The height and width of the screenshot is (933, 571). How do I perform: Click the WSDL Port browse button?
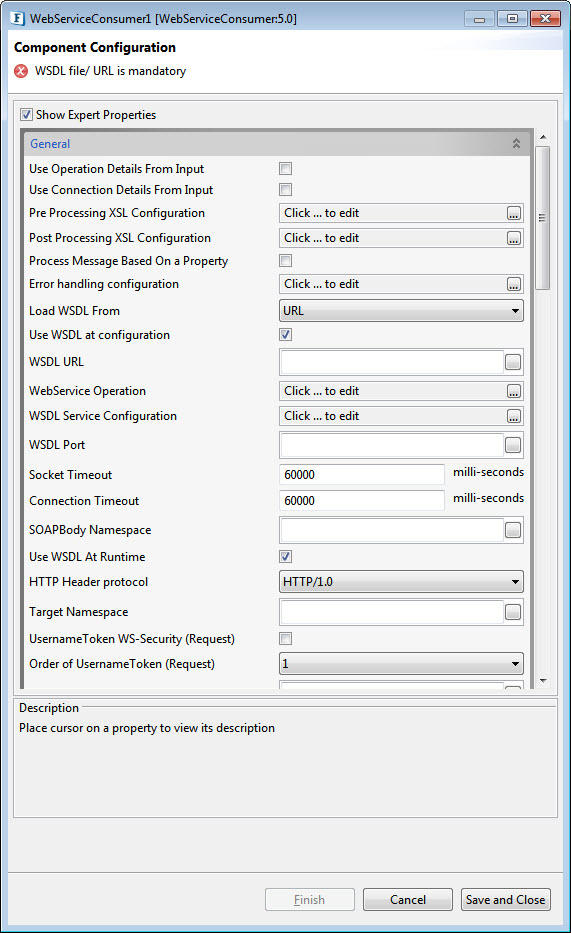pos(513,445)
